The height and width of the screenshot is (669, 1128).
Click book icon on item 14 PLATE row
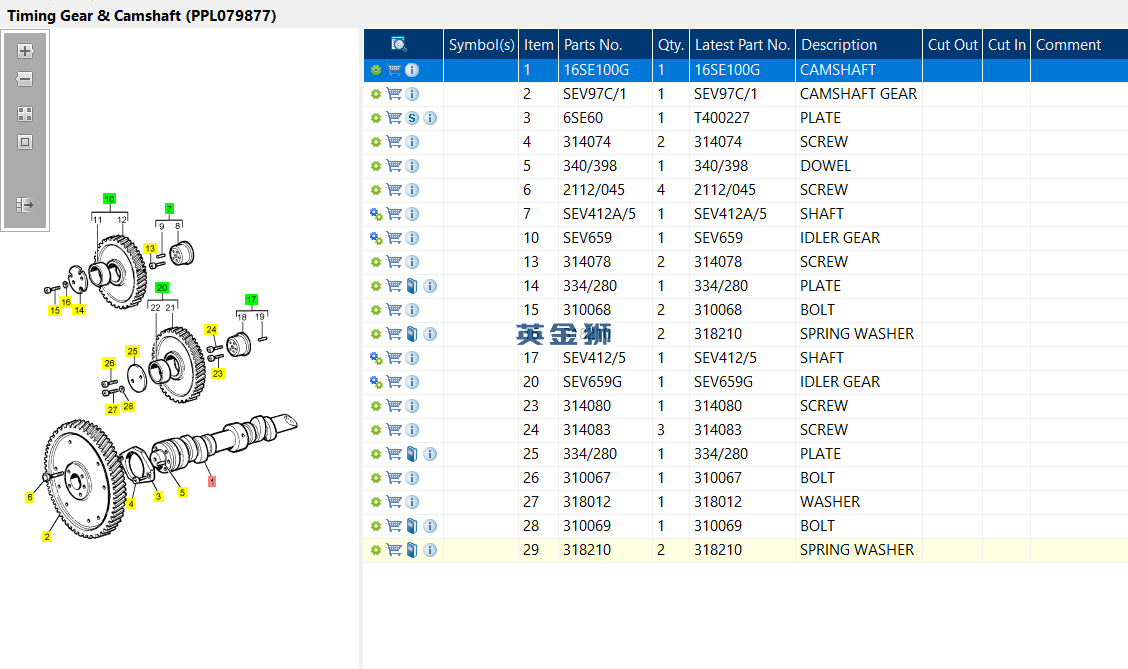(412, 286)
